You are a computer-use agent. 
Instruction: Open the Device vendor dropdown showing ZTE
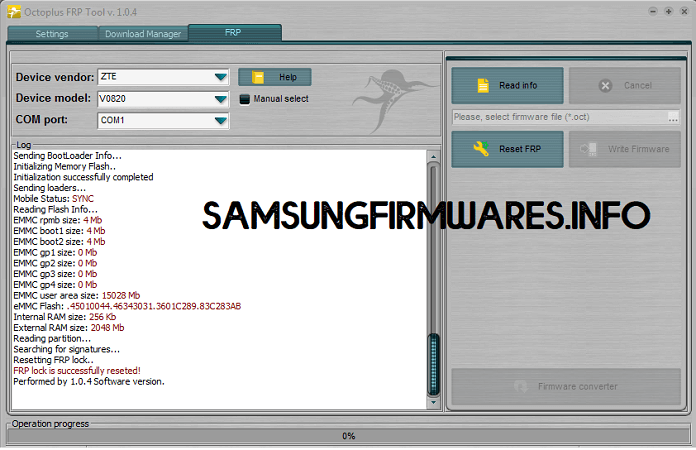tap(163, 77)
